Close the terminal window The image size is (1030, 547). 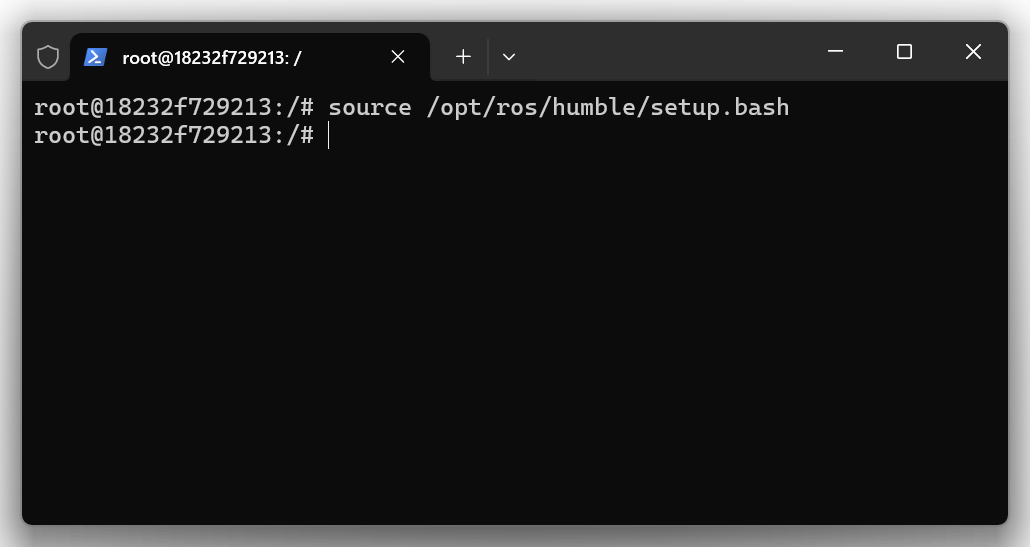pos(973,52)
